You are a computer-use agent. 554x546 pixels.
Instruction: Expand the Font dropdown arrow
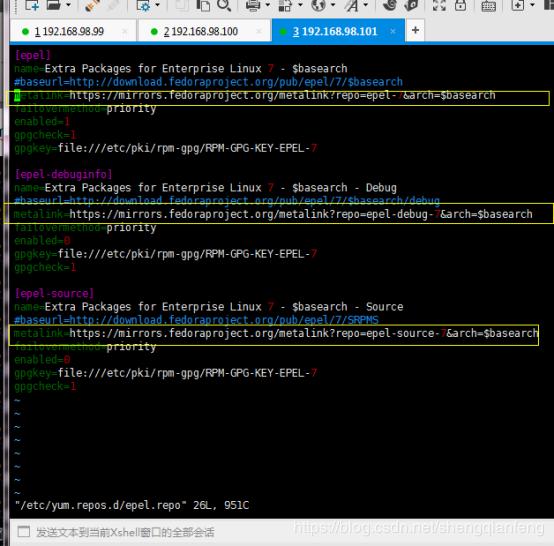(366, 5)
